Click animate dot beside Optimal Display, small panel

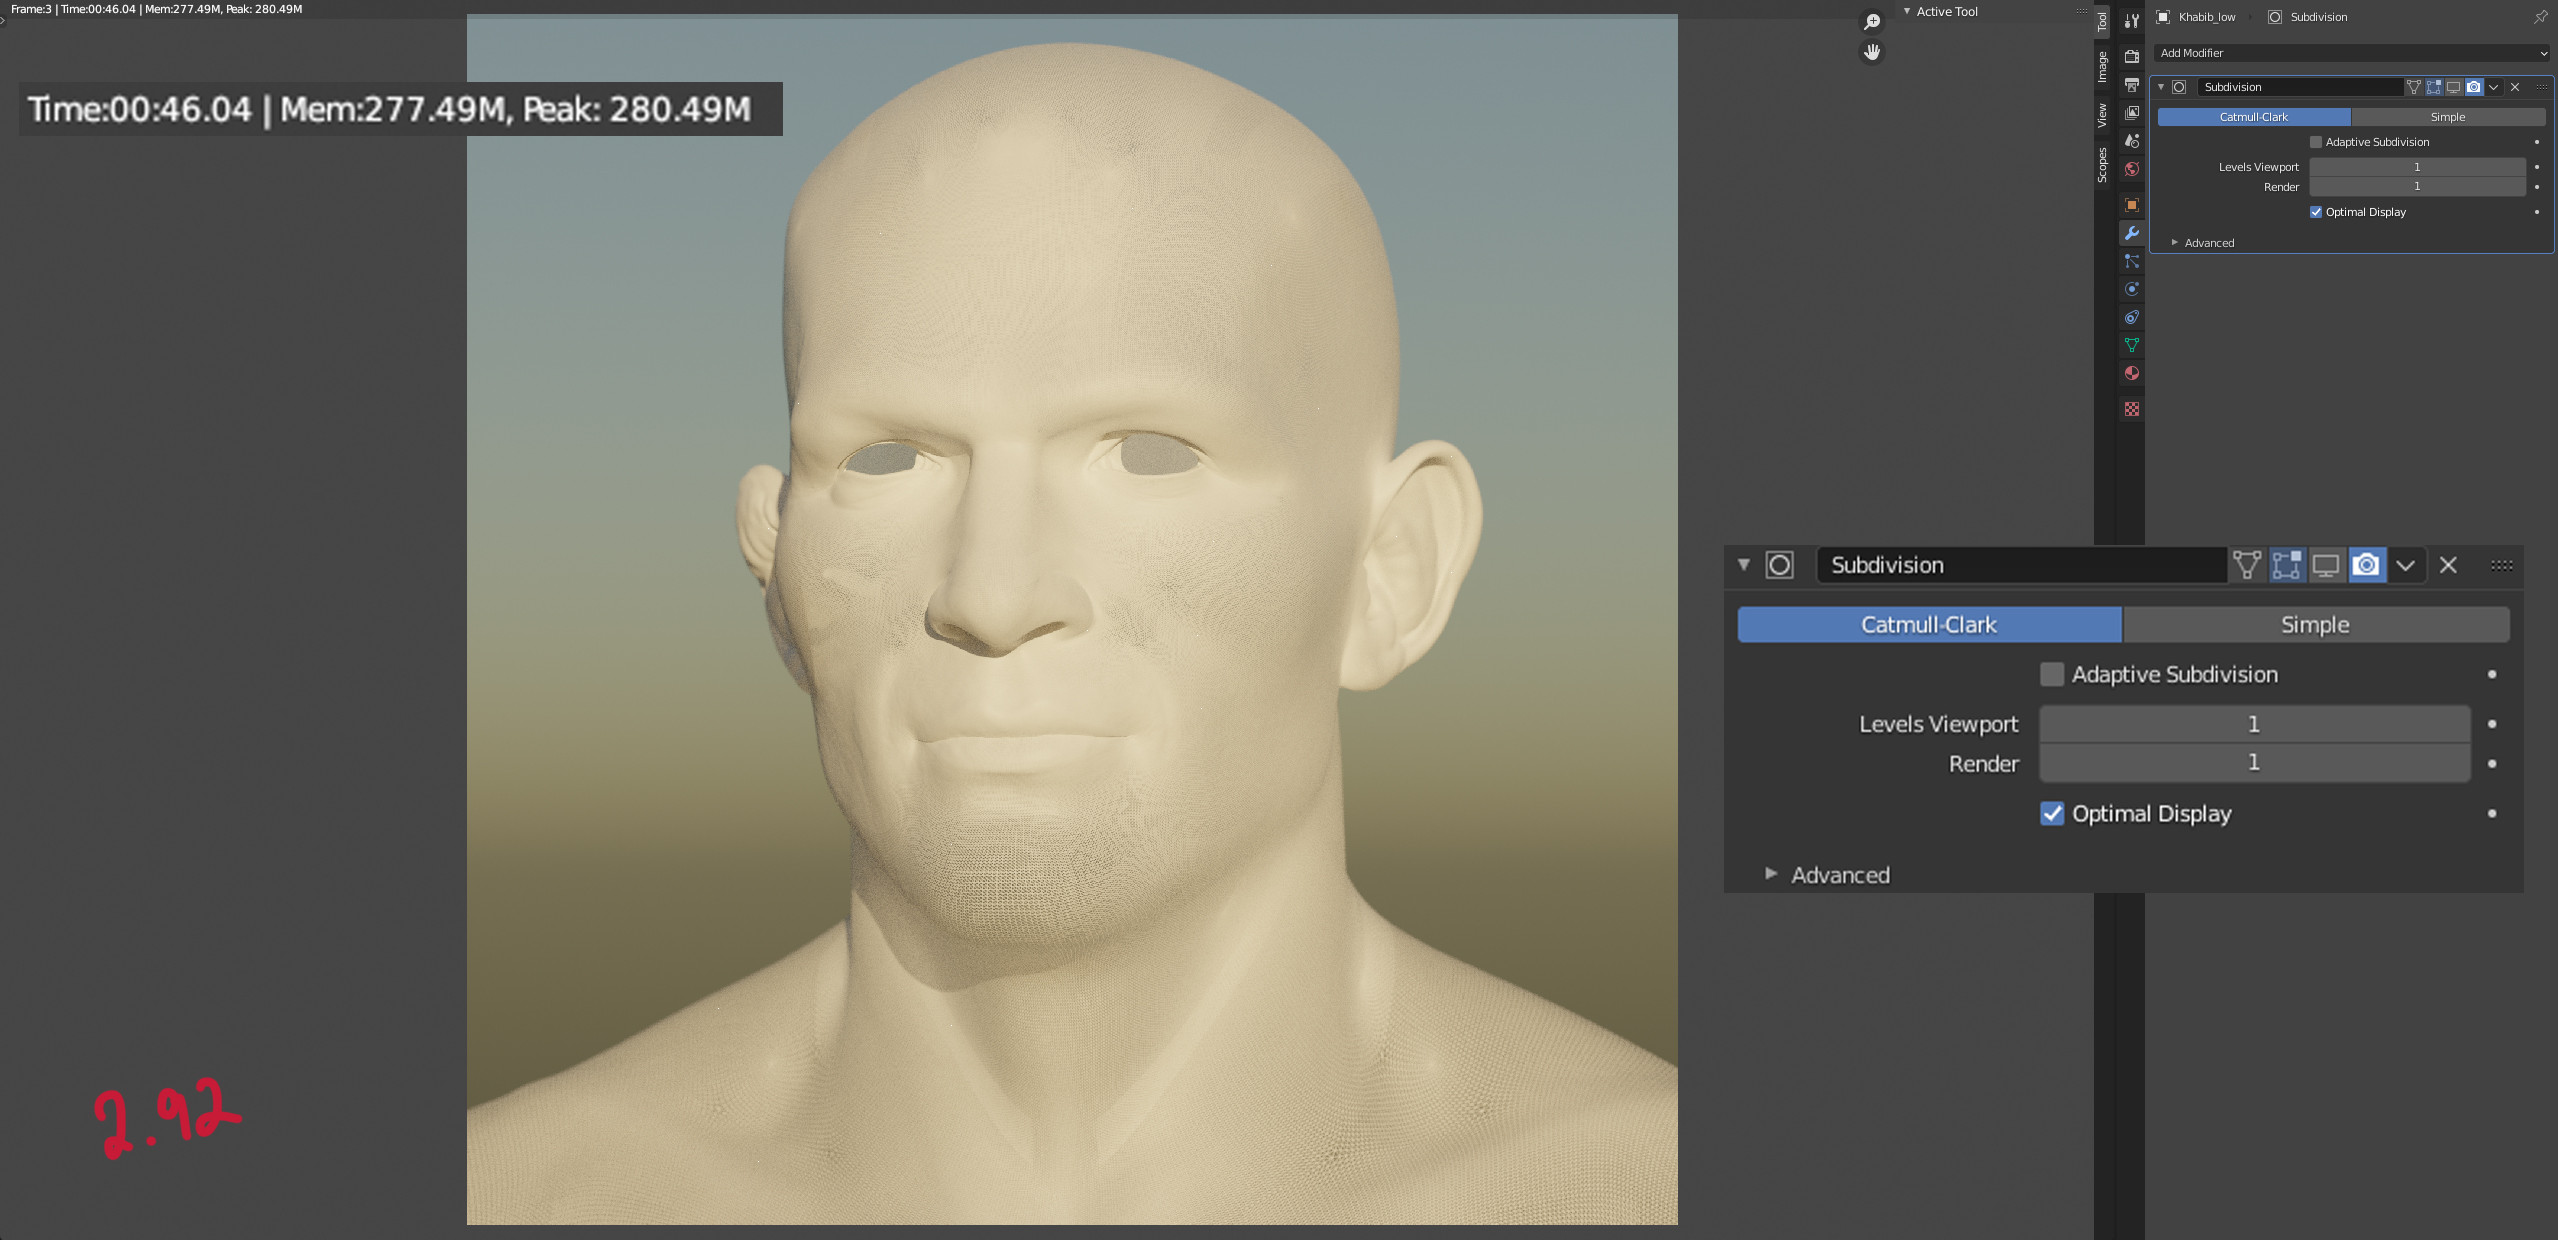click(2537, 212)
